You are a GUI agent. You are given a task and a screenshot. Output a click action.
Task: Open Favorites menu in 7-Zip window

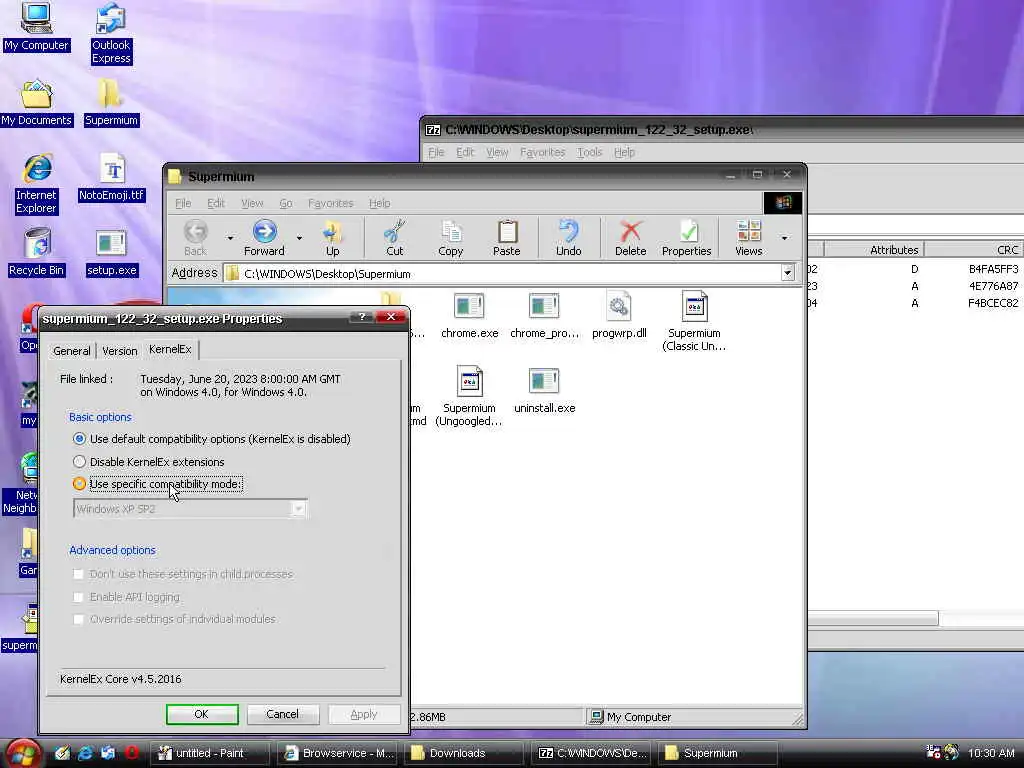pos(542,152)
